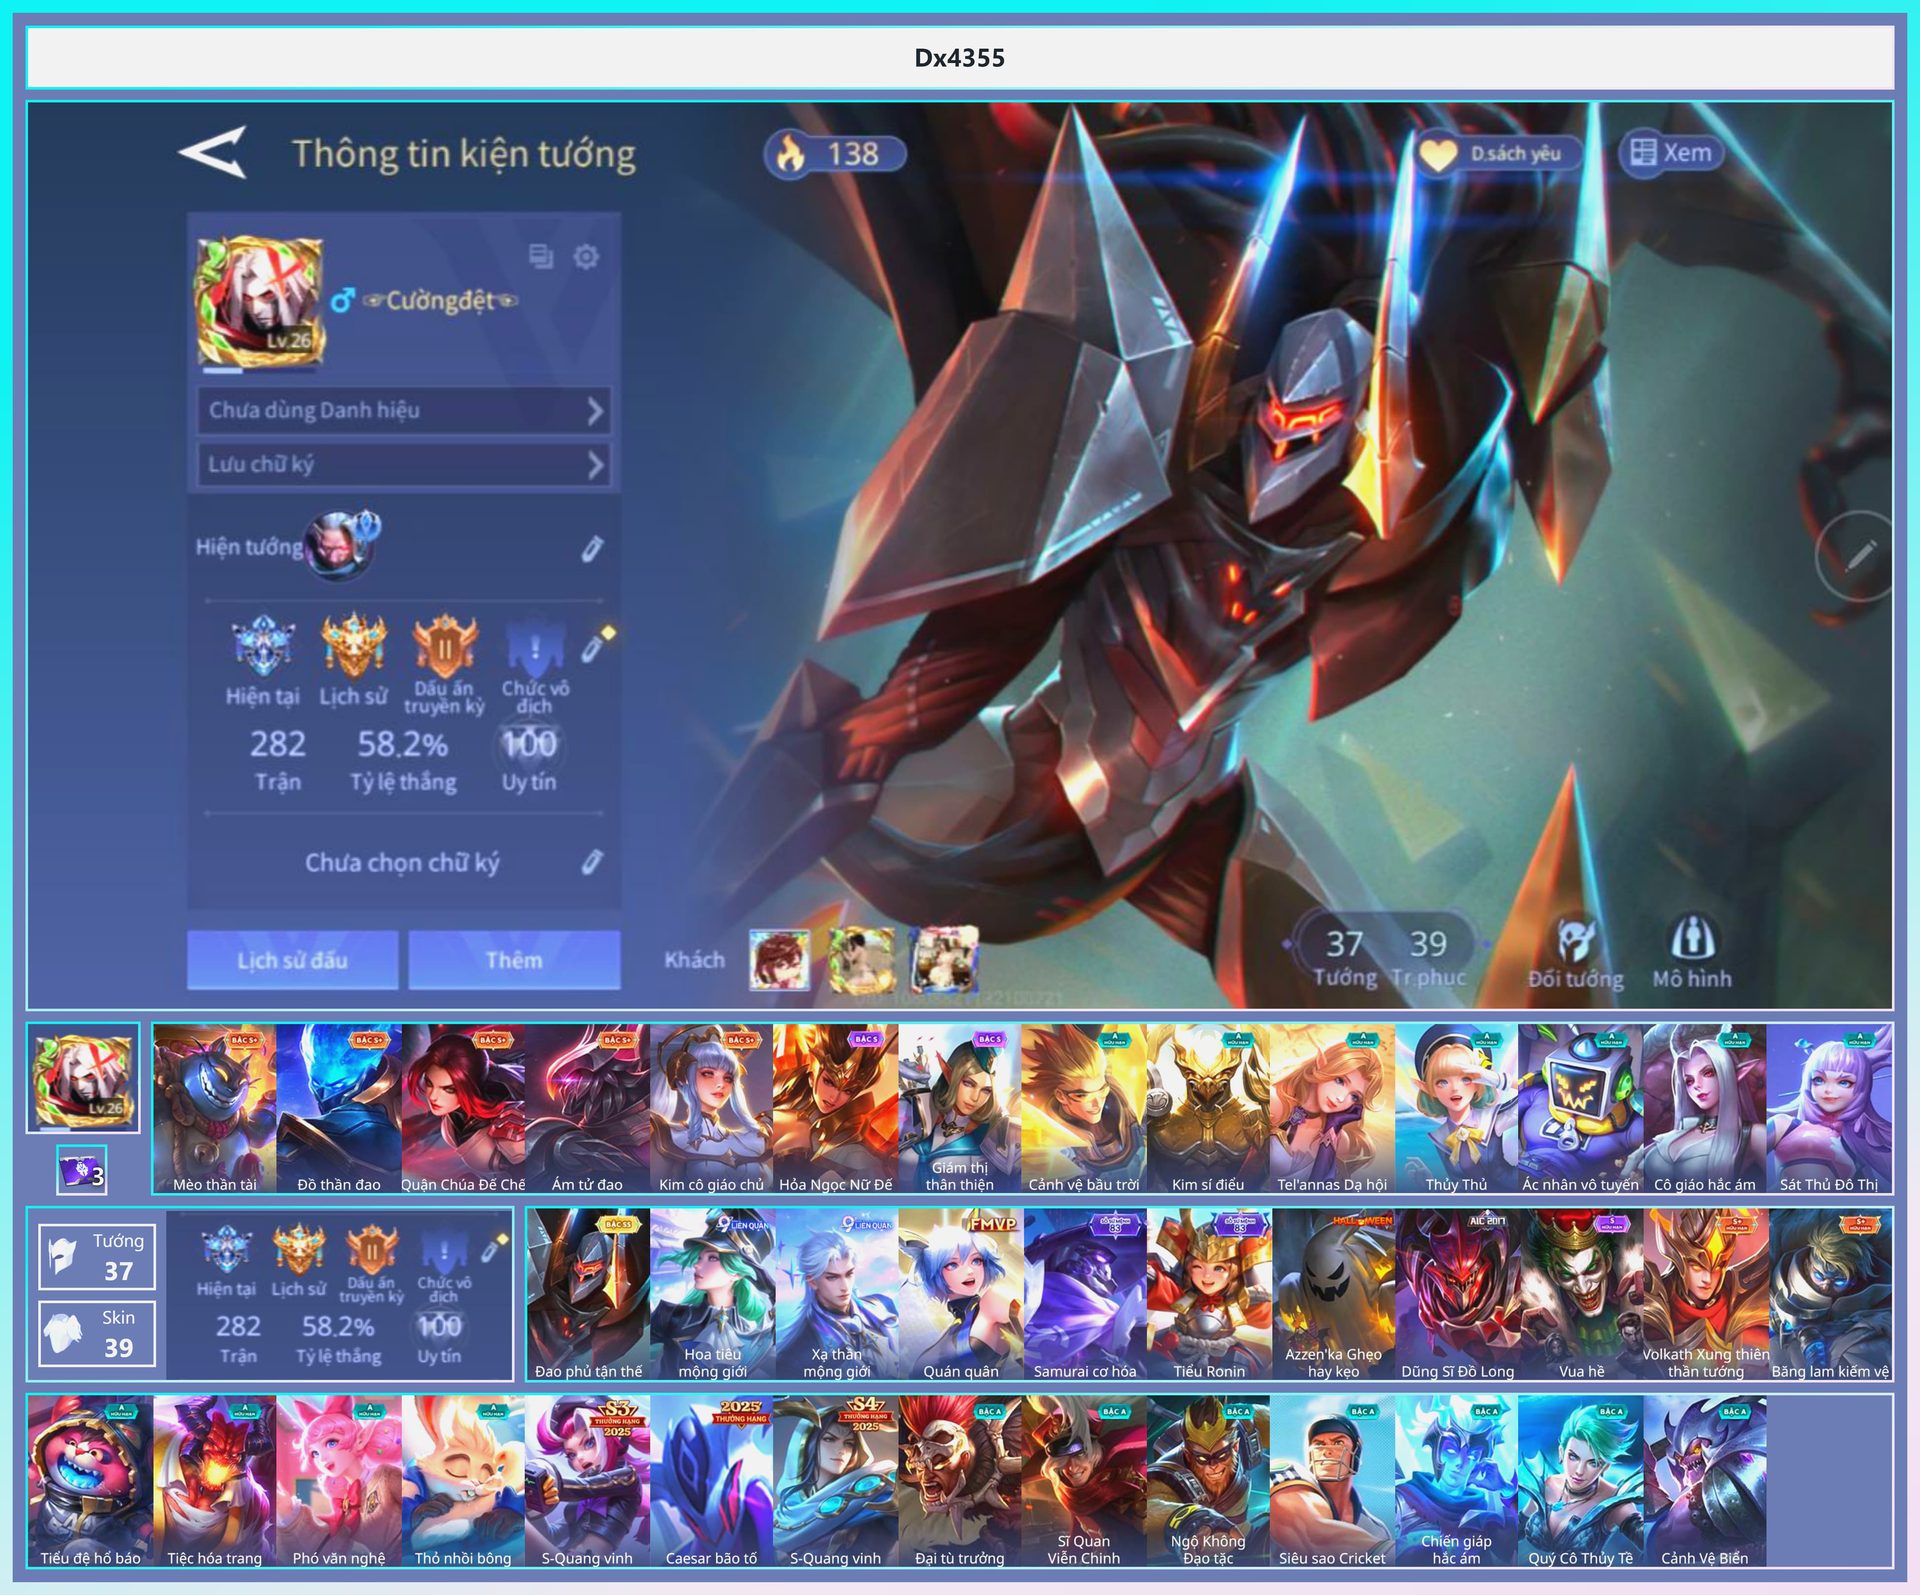Click the purple item badge showing 3
1920x1595 pixels.
click(x=81, y=1172)
